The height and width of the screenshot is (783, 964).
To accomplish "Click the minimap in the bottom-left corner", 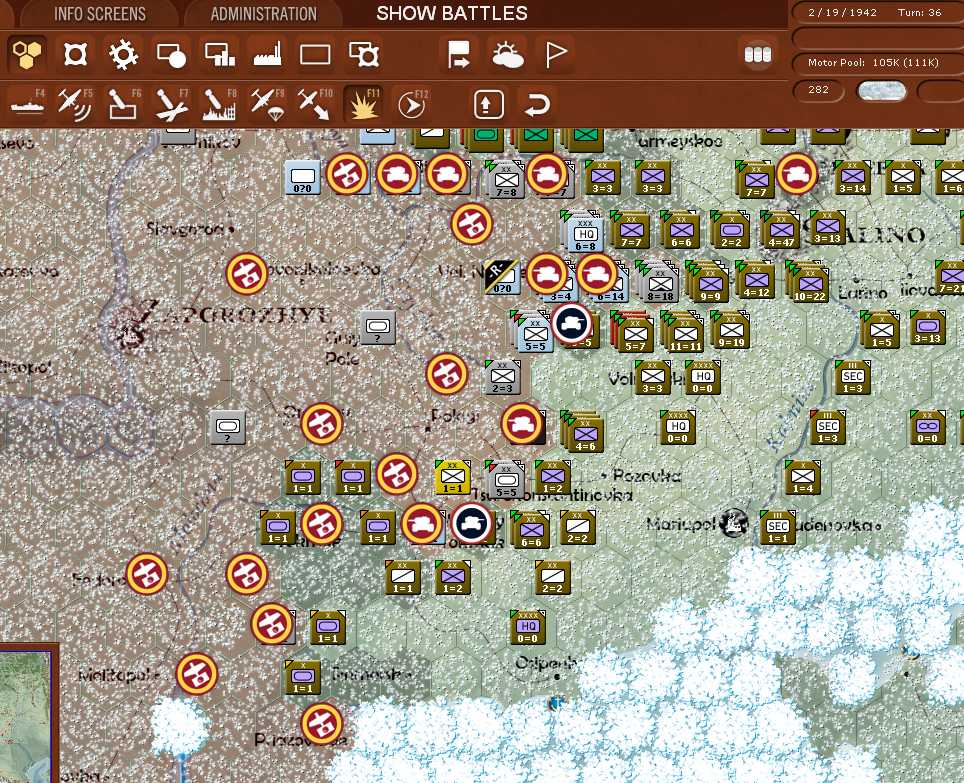I will (x=26, y=716).
